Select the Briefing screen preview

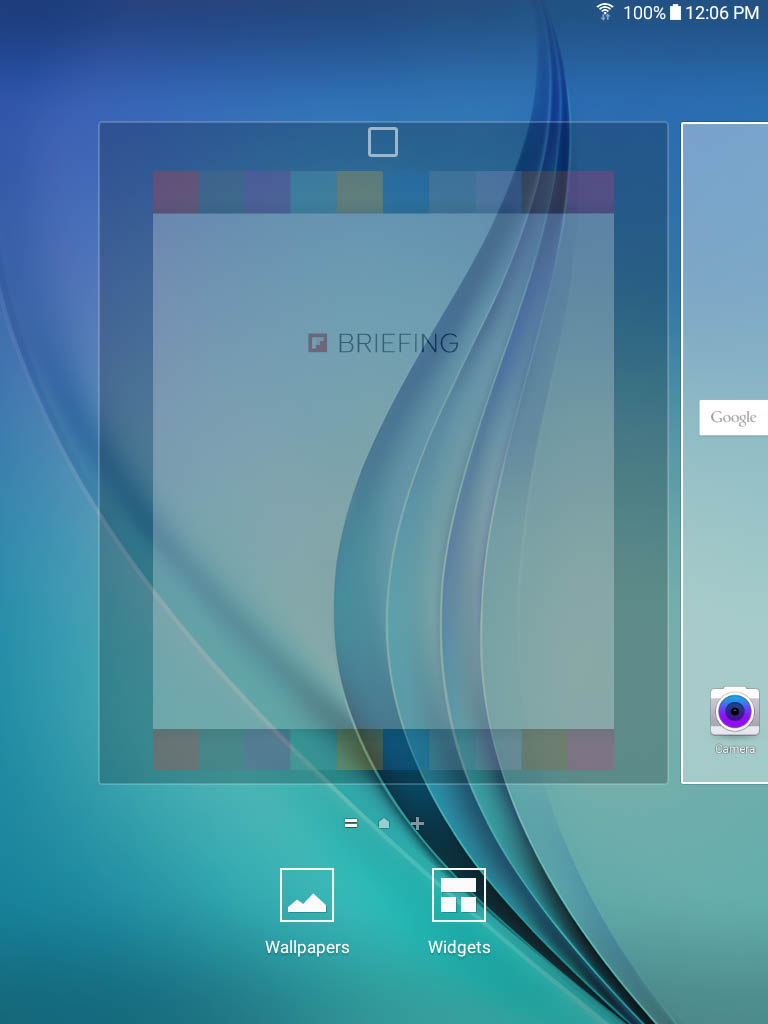(x=383, y=453)
